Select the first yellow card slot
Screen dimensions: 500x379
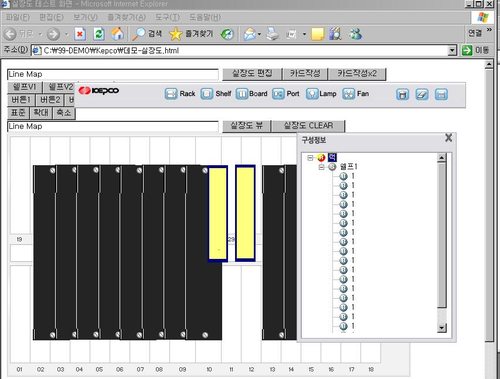click(x=218, y=214)
